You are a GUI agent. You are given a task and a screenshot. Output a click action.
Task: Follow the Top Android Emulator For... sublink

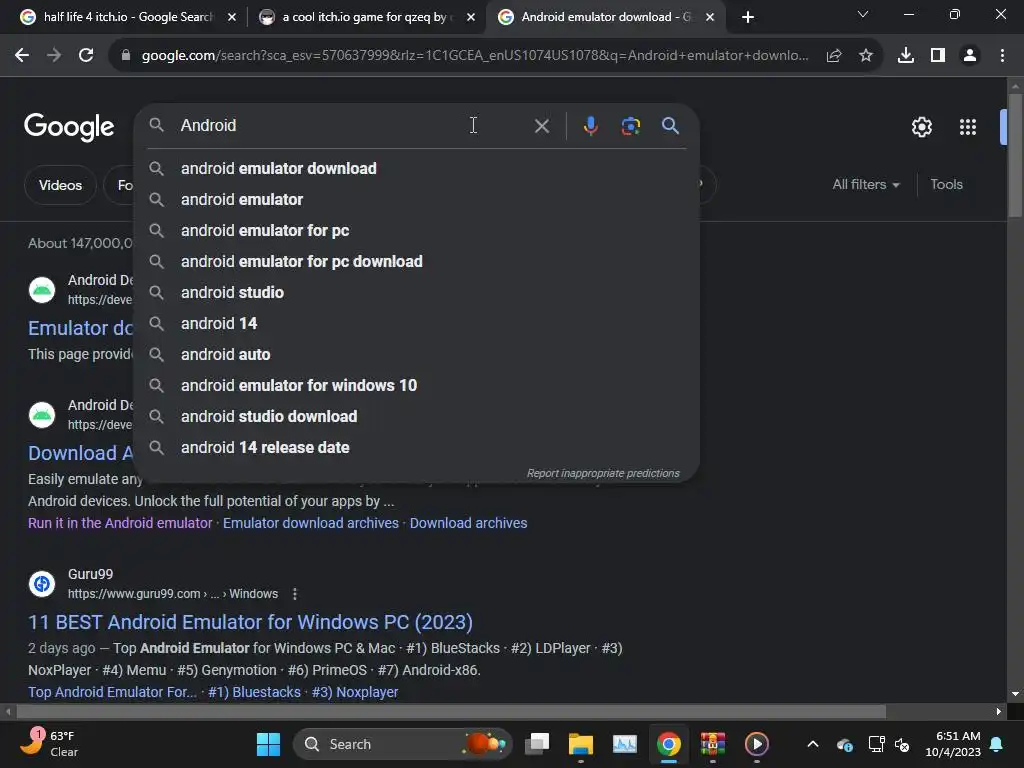(112, 692)
